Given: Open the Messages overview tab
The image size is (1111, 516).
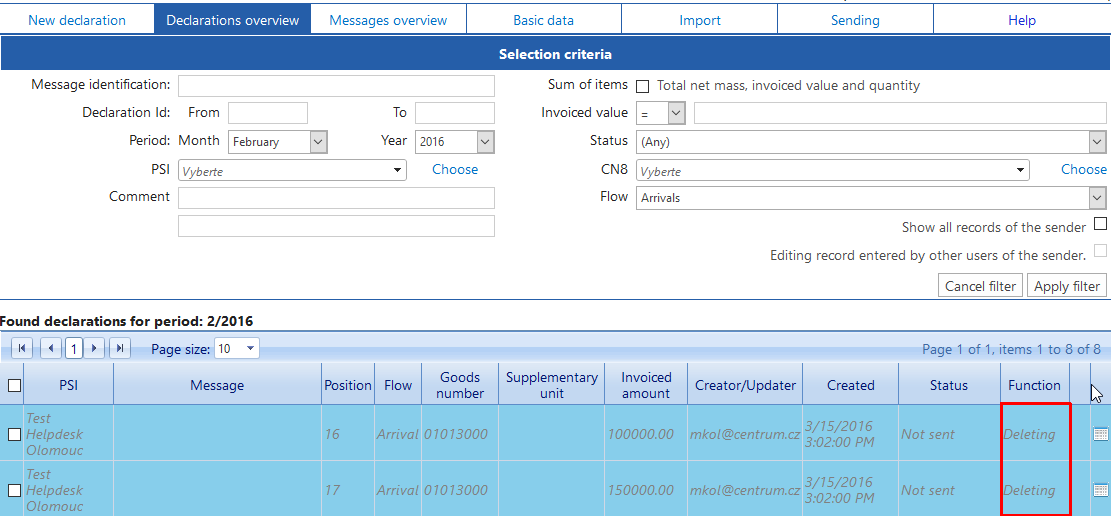Looking at the screenshot, I should coord(388,20).
